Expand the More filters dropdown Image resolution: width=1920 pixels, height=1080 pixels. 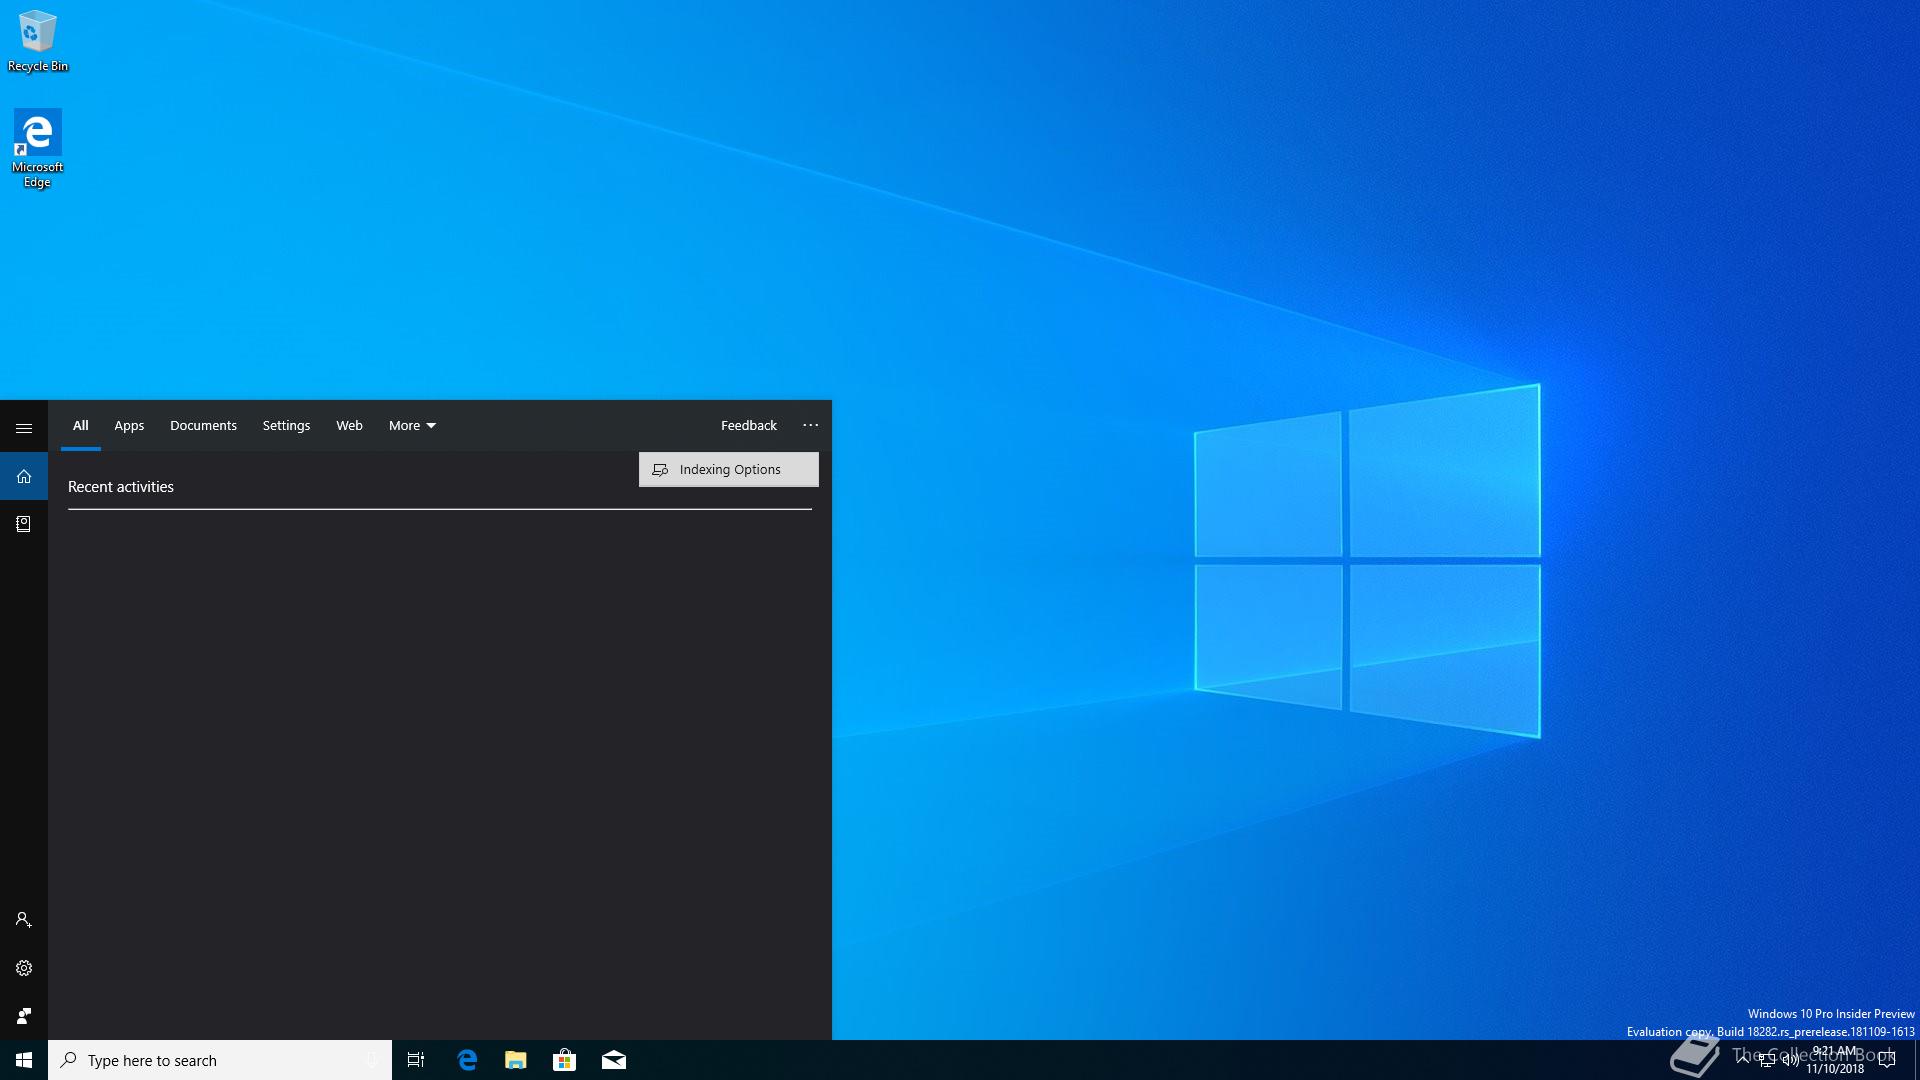point(412,425)
